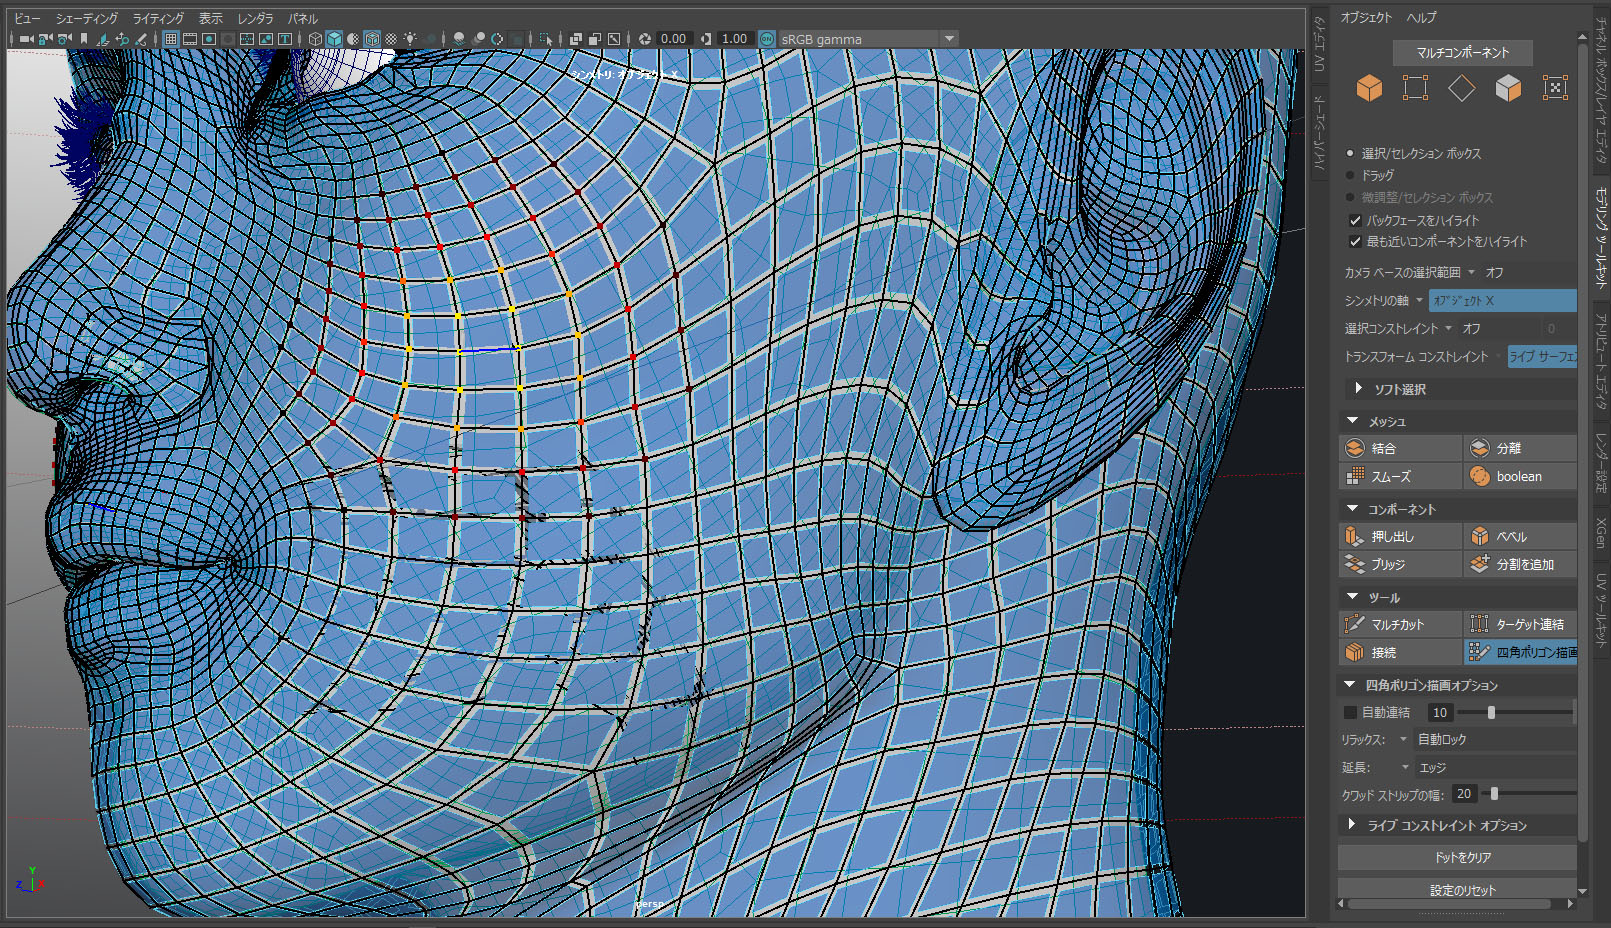Activate the マルチカット (Multi-Cut) tool
This screenshot has width=1611, height=928.
1400,624
